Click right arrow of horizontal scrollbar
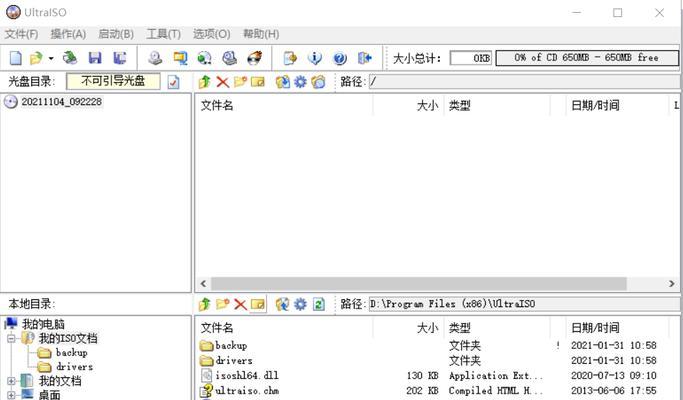This screenshot has width=683, height=400. coord(672,284)
